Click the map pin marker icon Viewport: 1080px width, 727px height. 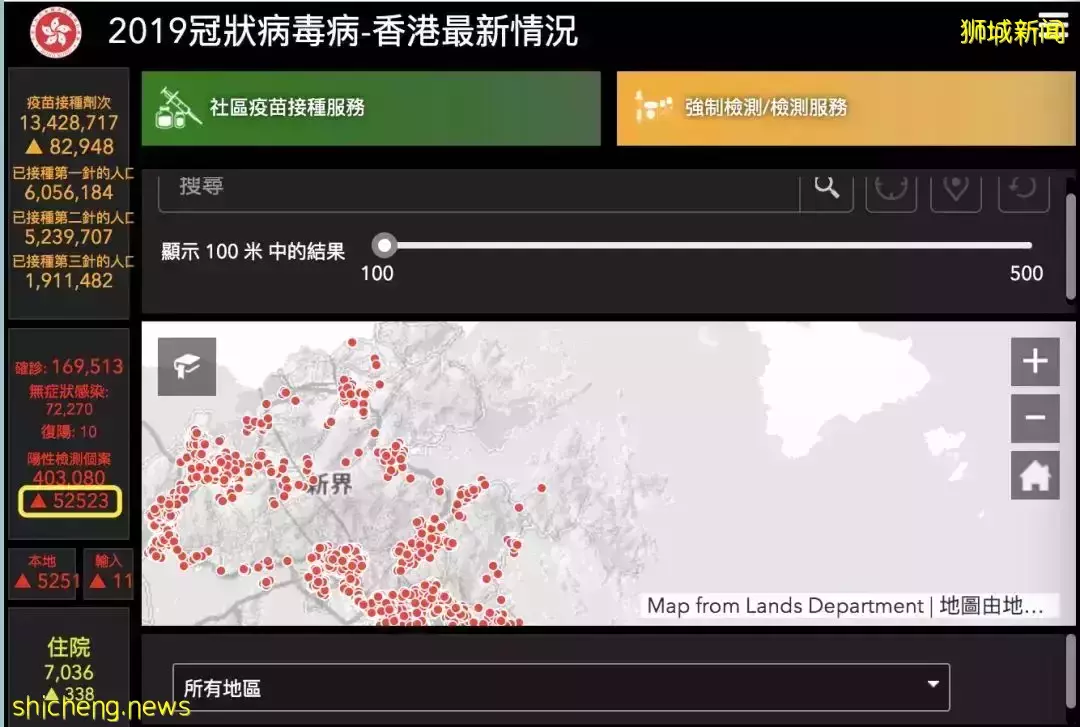[x=955, y=188]
